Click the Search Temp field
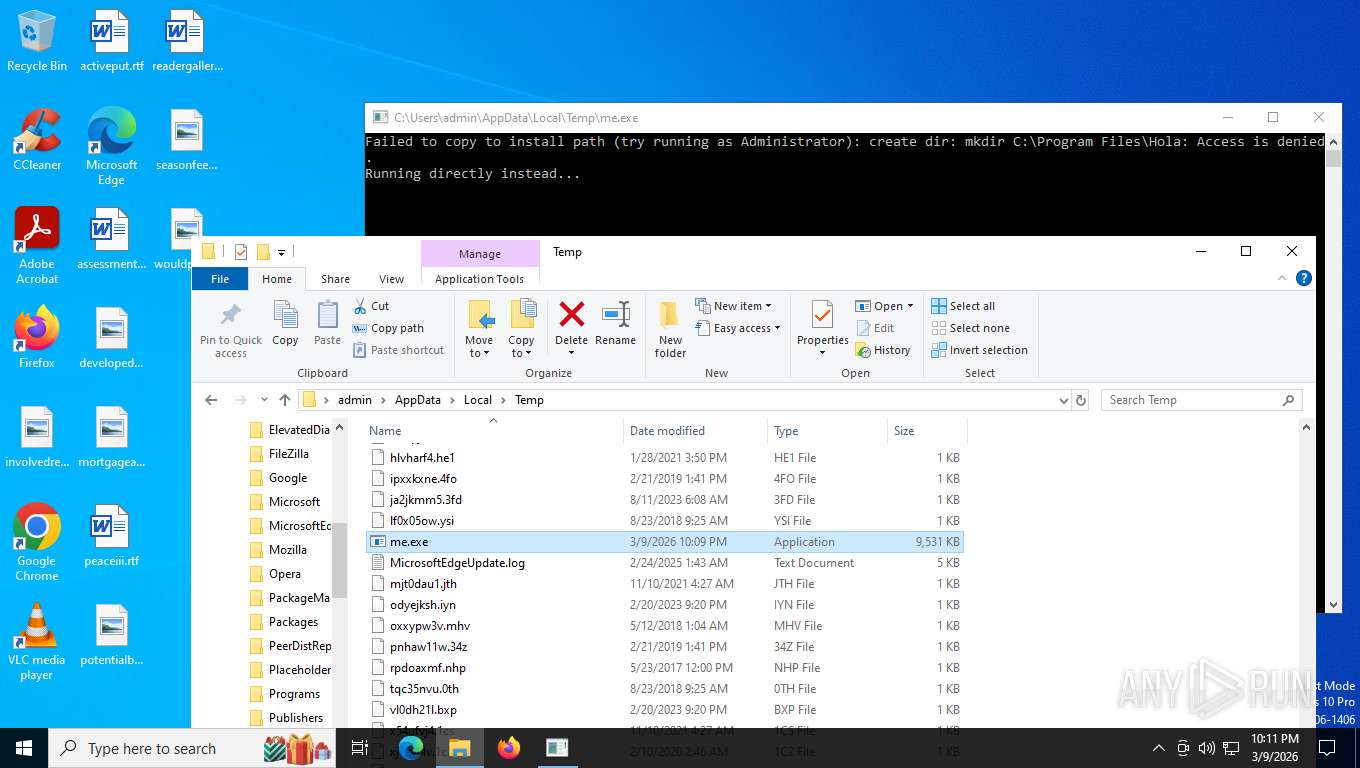1360x768 pixels. click(x=1202, y=400)
